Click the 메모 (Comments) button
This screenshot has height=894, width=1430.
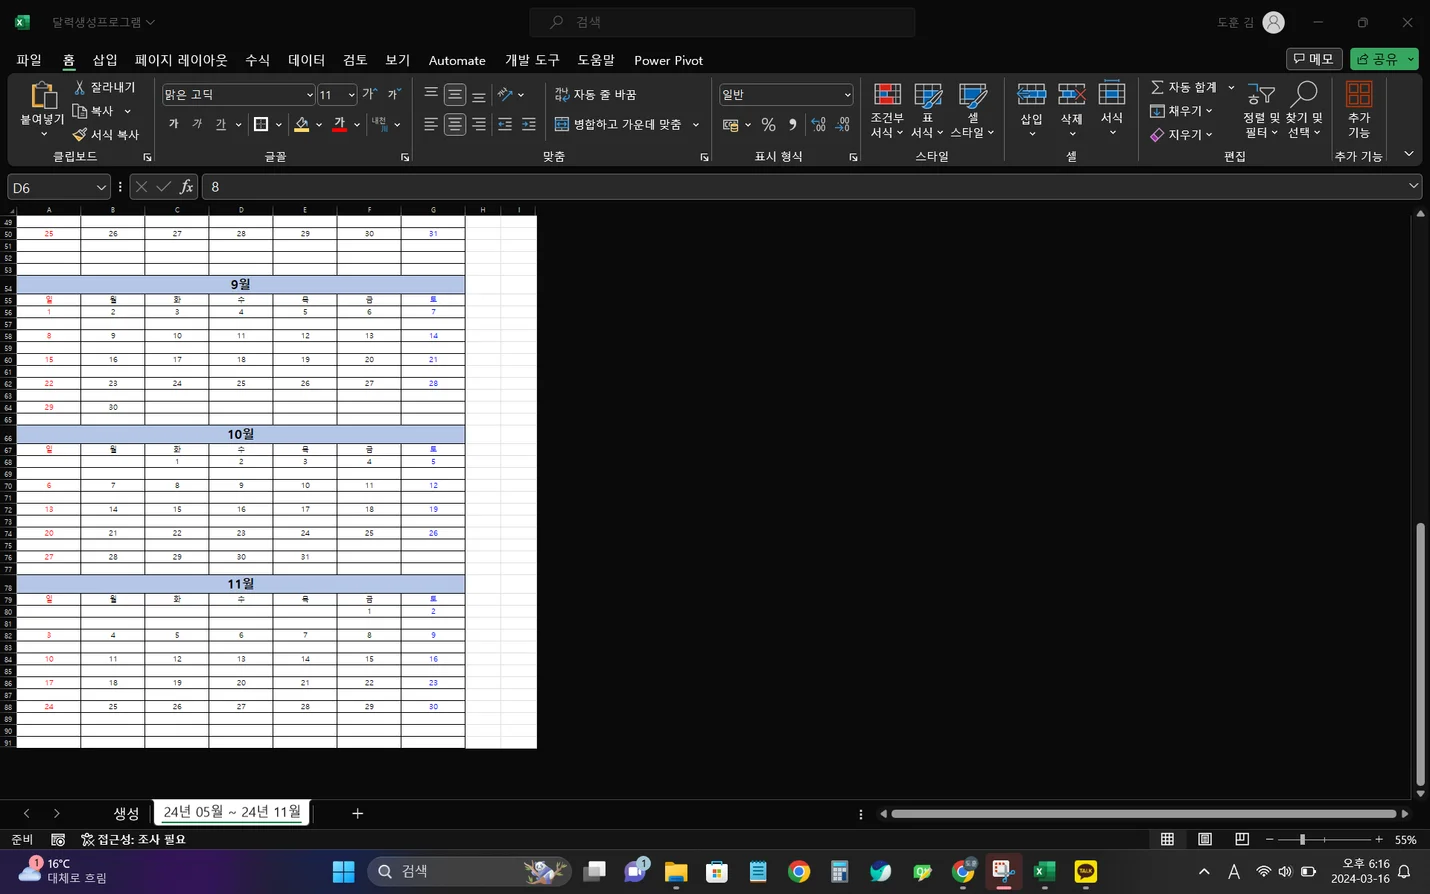pos(1313,59)
